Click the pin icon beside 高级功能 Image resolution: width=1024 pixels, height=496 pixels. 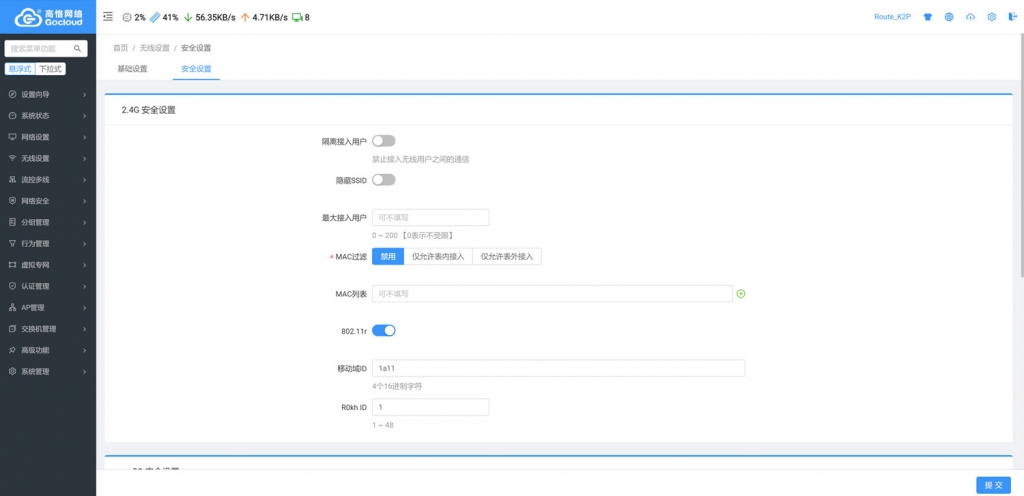click(x=12, y=350)
